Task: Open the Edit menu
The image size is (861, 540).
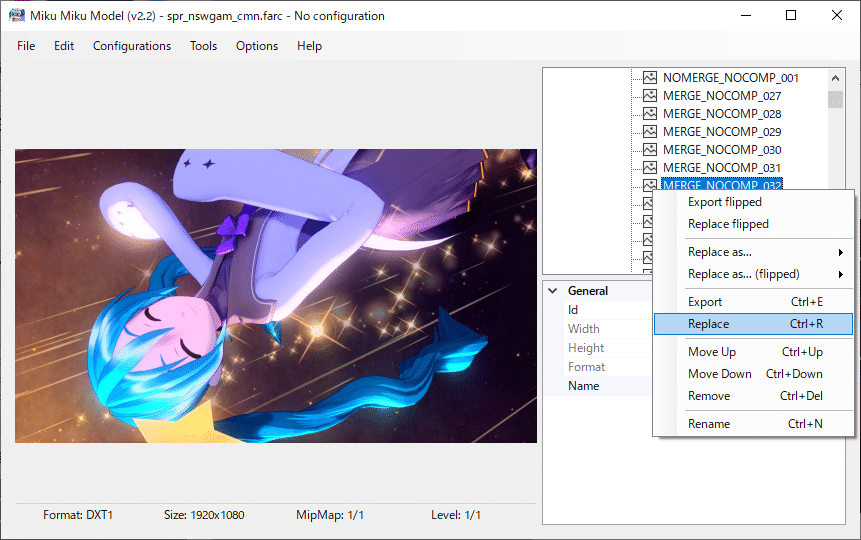Action: 64,46
